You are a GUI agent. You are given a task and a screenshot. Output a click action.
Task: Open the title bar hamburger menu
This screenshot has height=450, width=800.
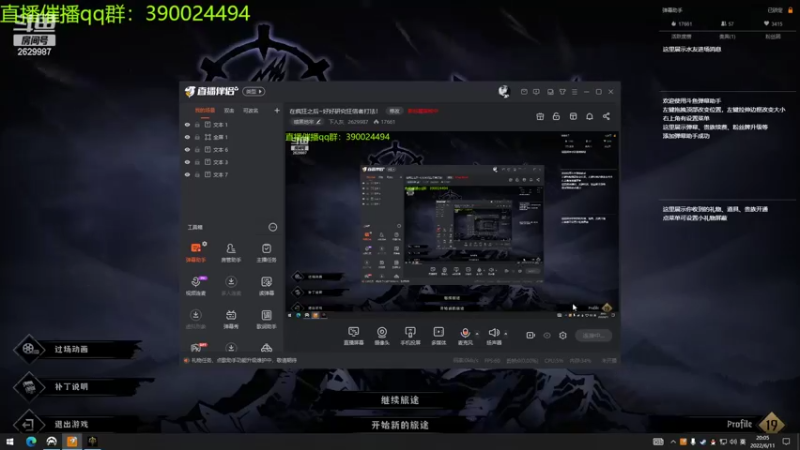click(574, 92)
